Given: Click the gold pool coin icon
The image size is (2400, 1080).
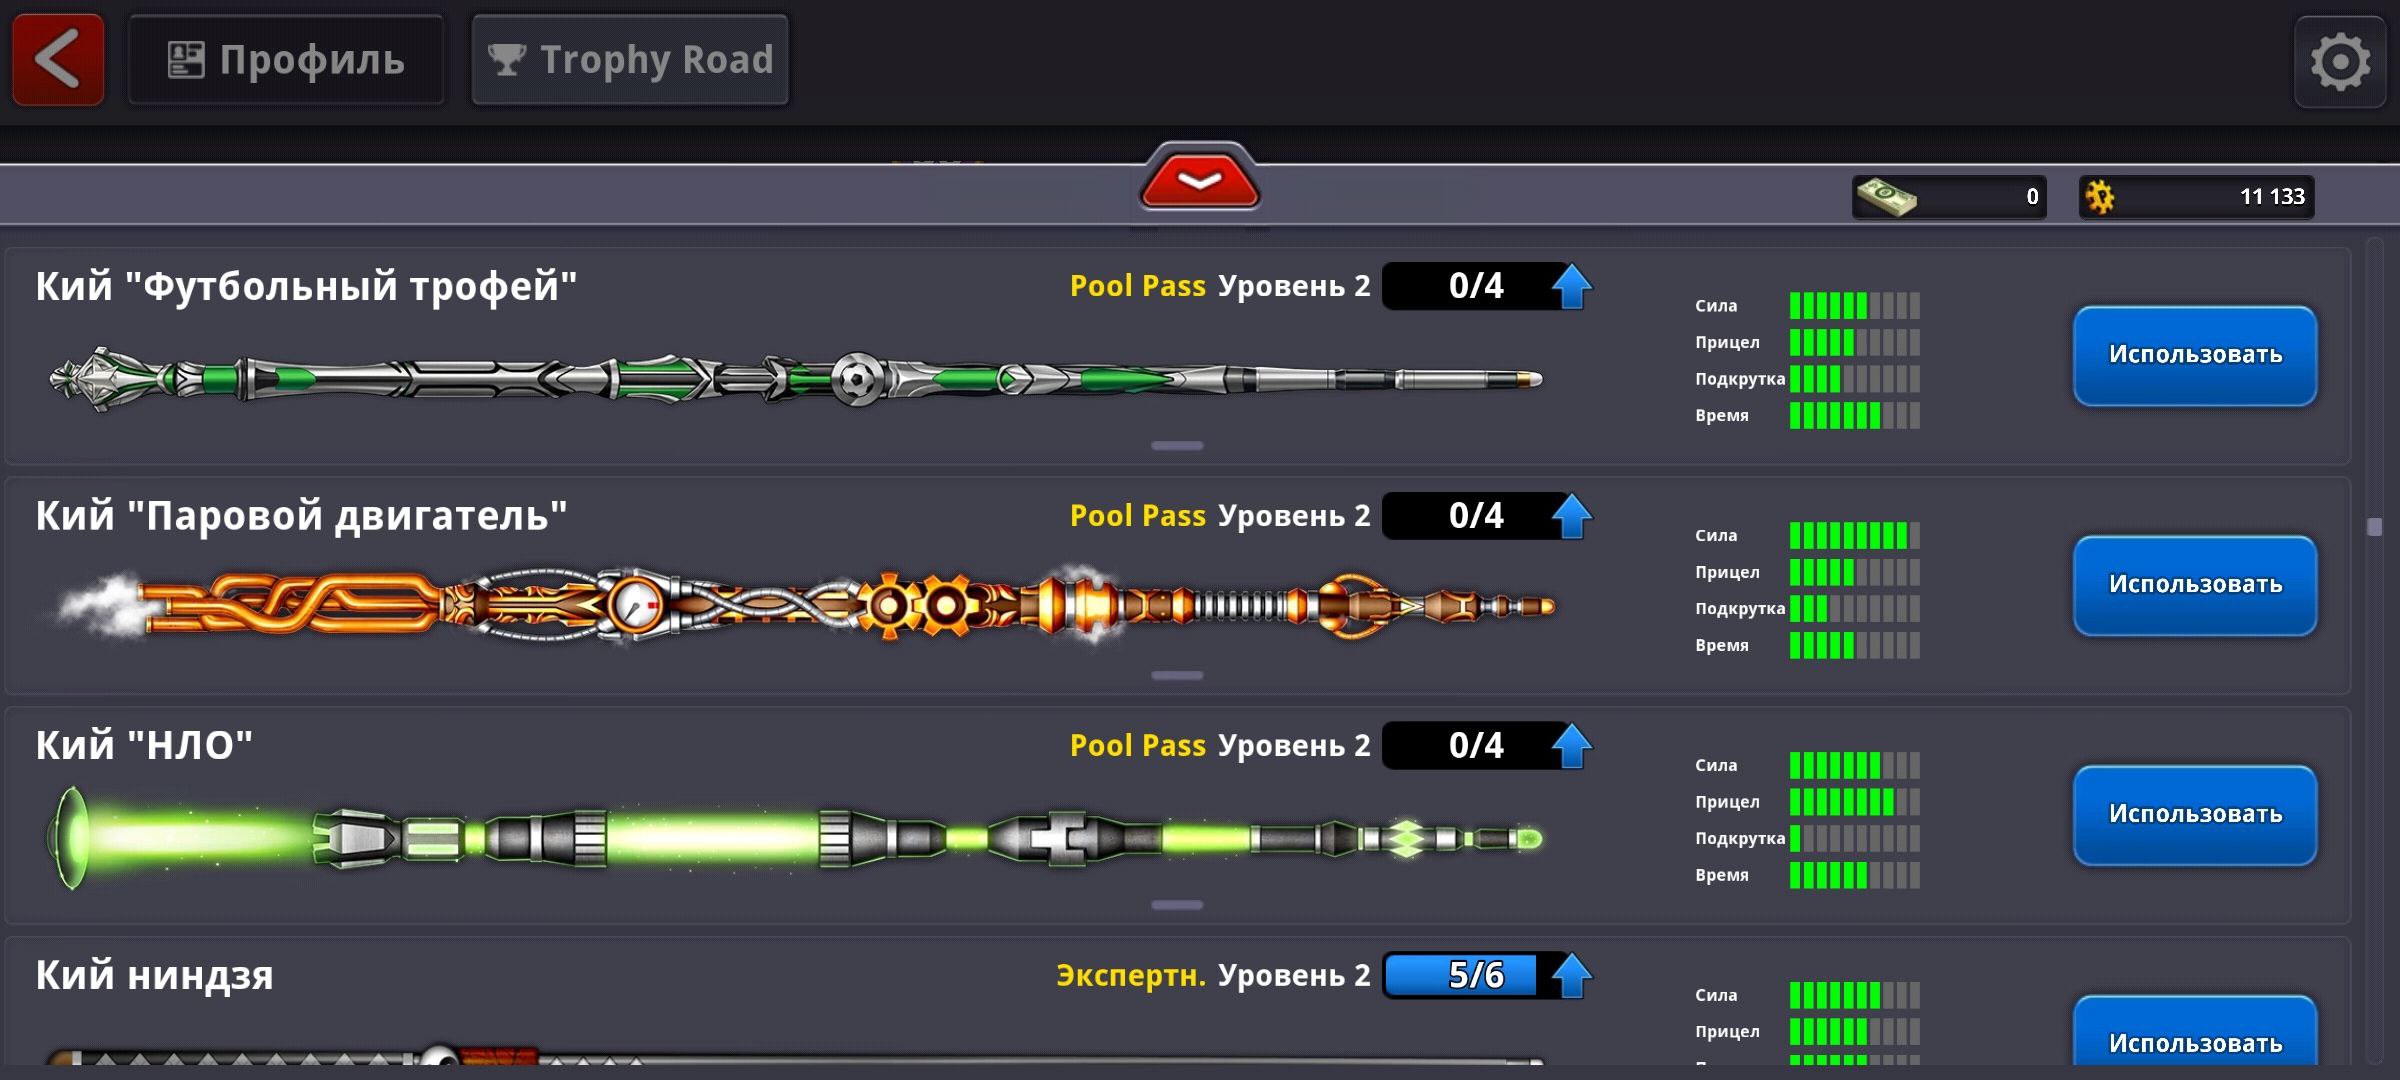Looking at the screenshot, I should pos(2100,196).
